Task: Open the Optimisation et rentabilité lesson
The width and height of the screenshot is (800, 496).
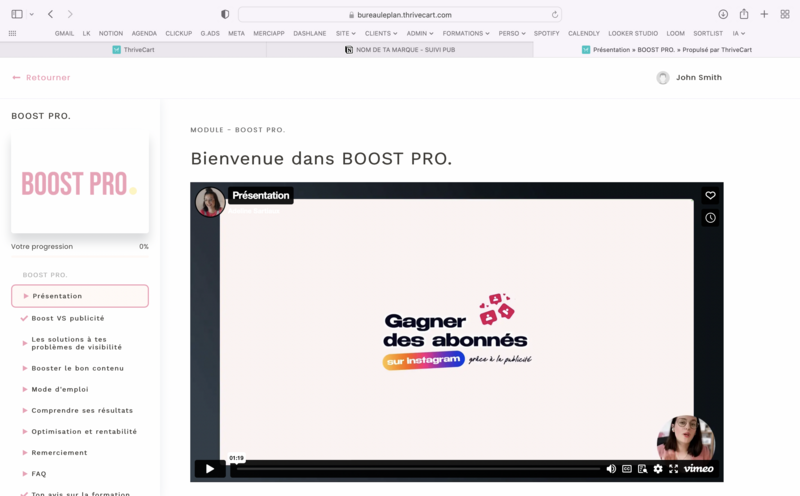Action: click(x=84, y=431)
